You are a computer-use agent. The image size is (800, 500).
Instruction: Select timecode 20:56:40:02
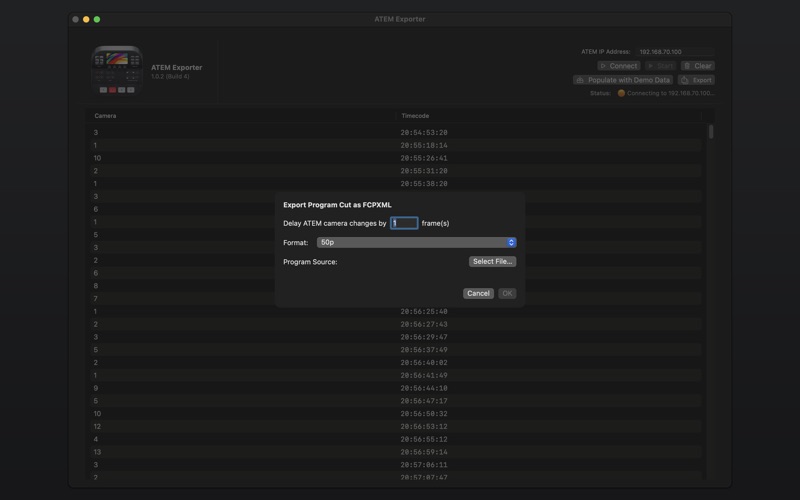pos(423,363)
